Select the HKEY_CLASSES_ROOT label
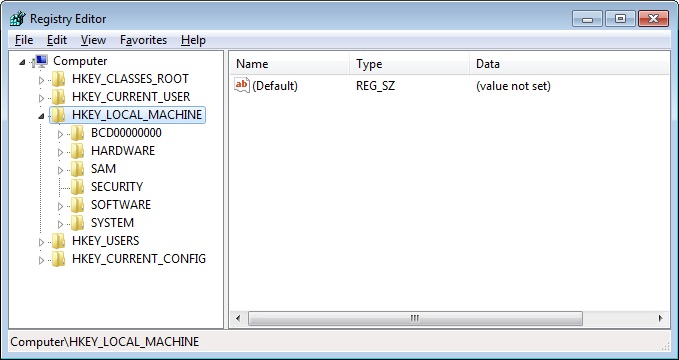Image resolution: width=679 pixels, height=360 pixels. tap(130, 79)
